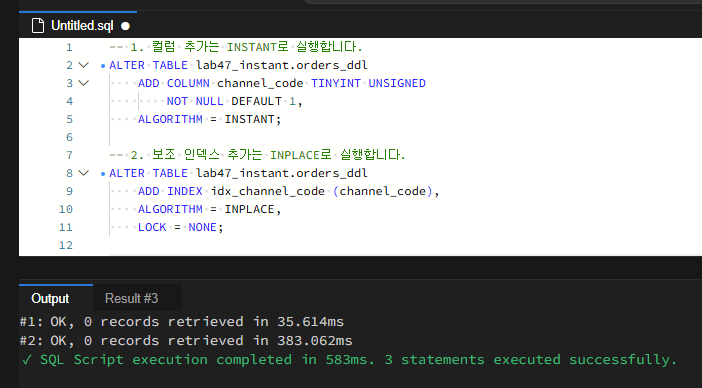
Task: Collapse the fold chevron at line 2
Action: (84, 65)
